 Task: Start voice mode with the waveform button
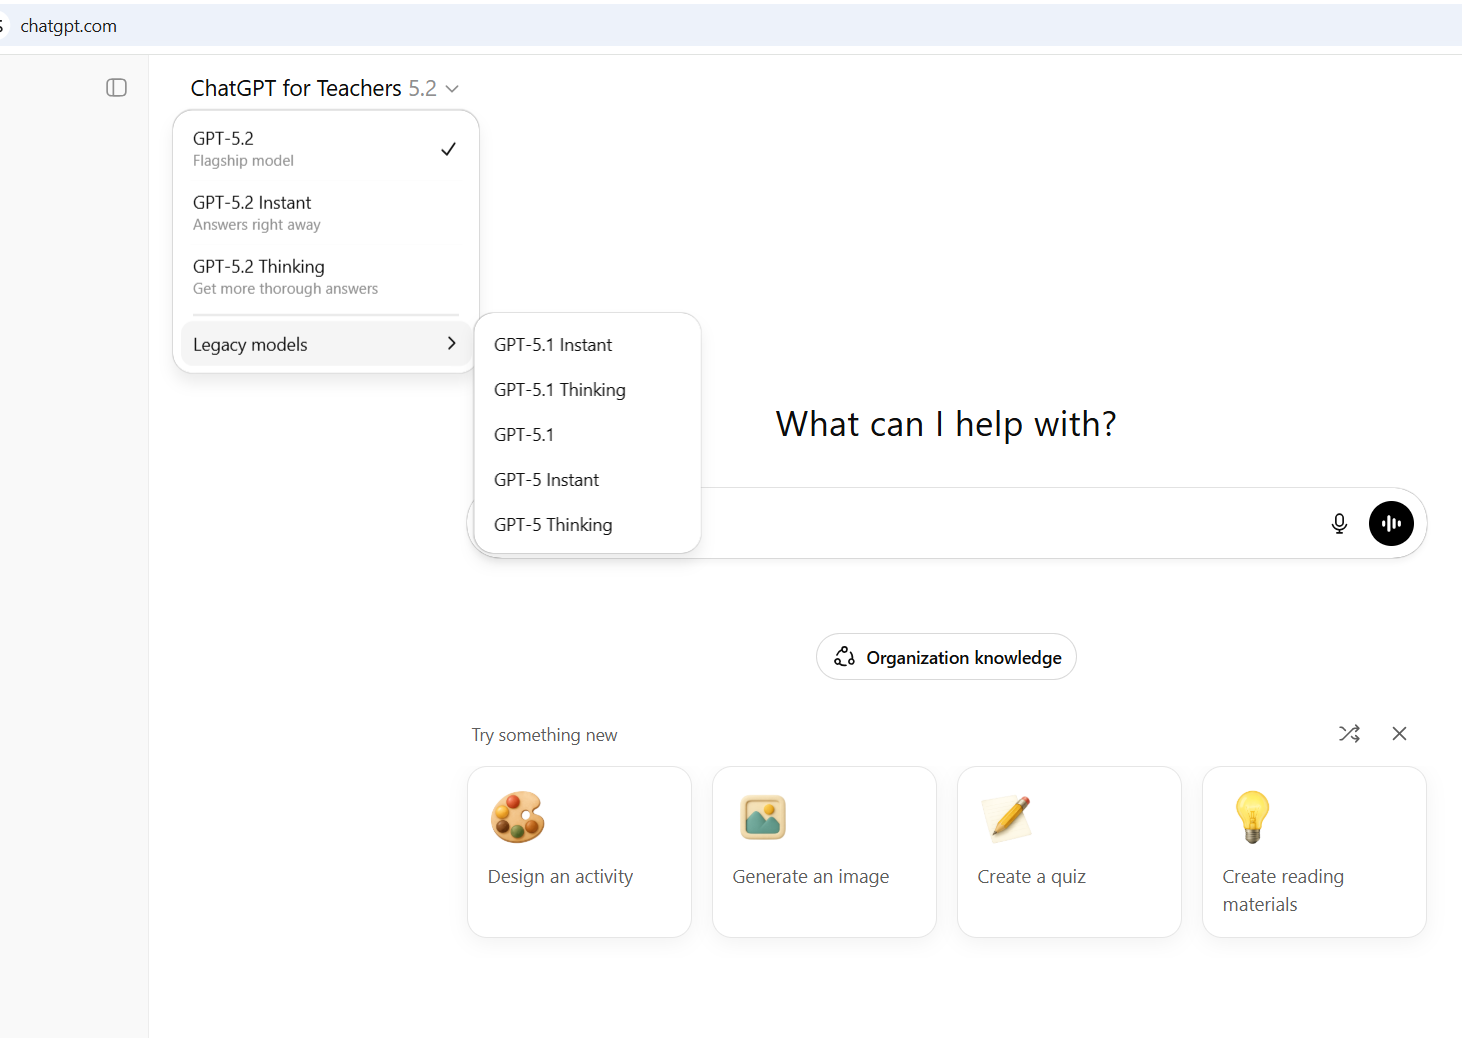pyautogui.click(x=1391, y=523)
